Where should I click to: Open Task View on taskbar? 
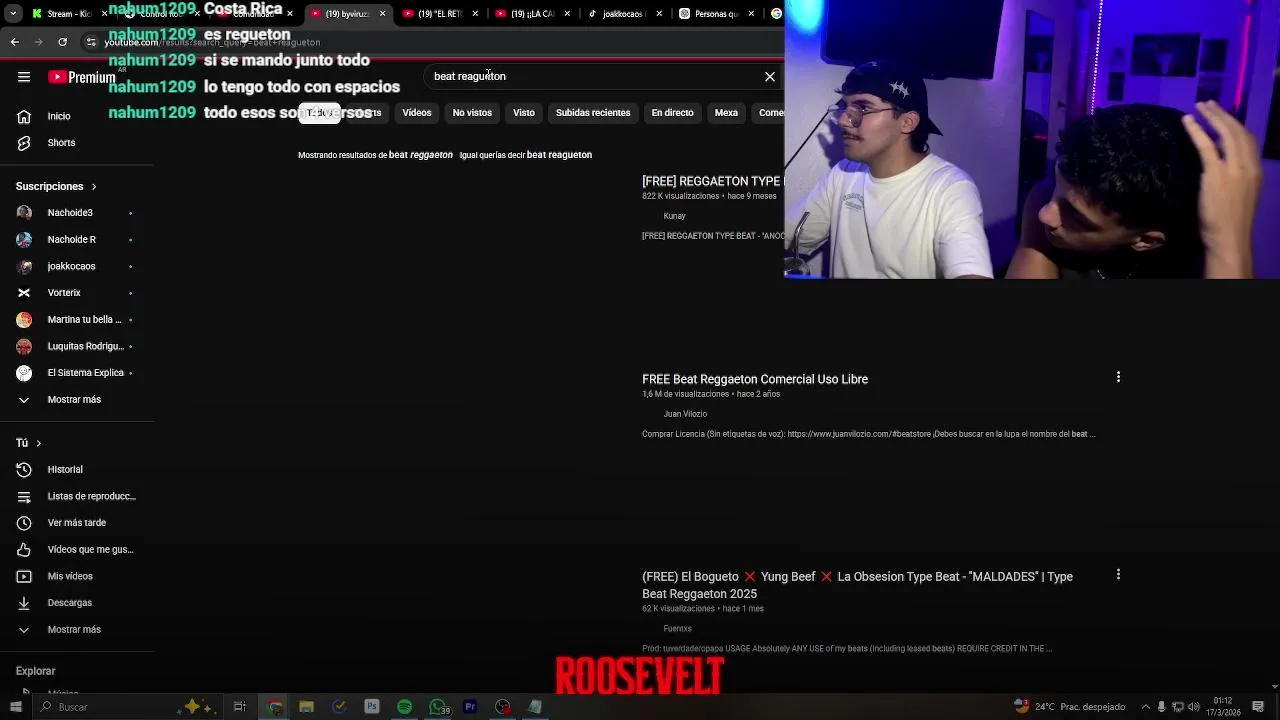coord(240,707)
